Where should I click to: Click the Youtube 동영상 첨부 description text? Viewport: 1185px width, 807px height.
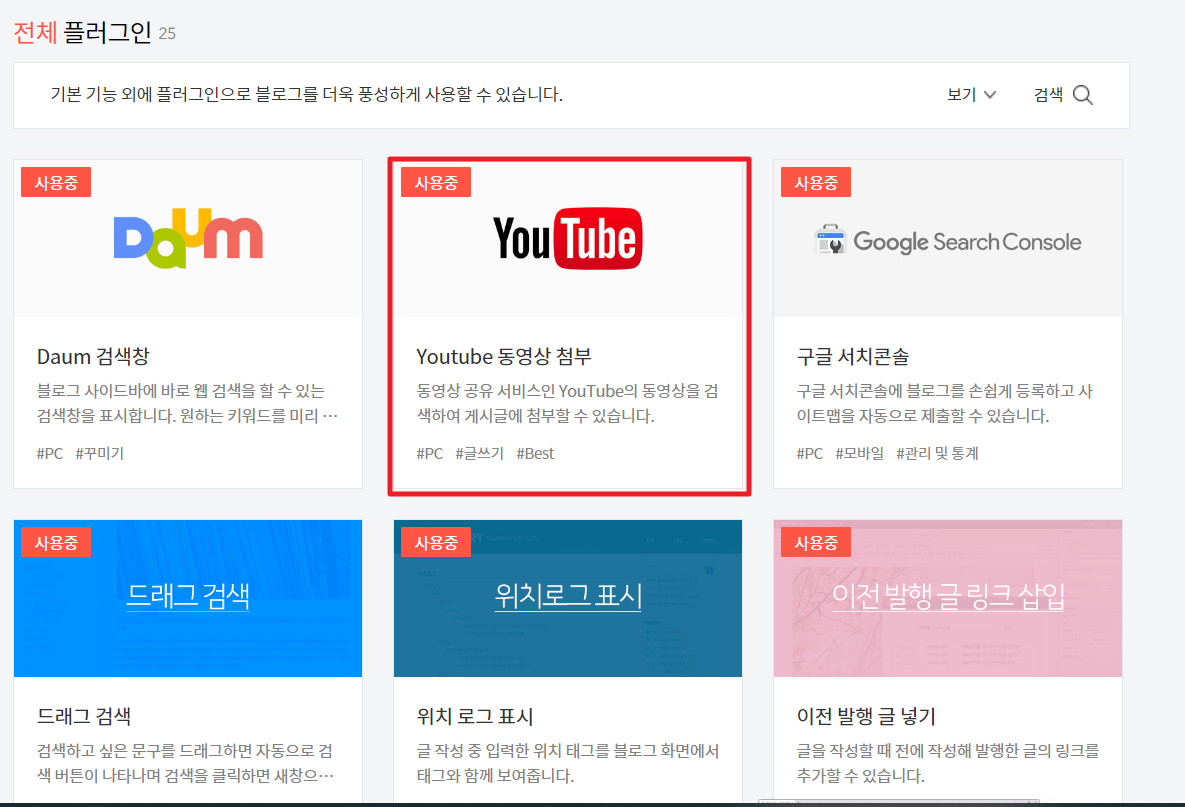point(568,404)
